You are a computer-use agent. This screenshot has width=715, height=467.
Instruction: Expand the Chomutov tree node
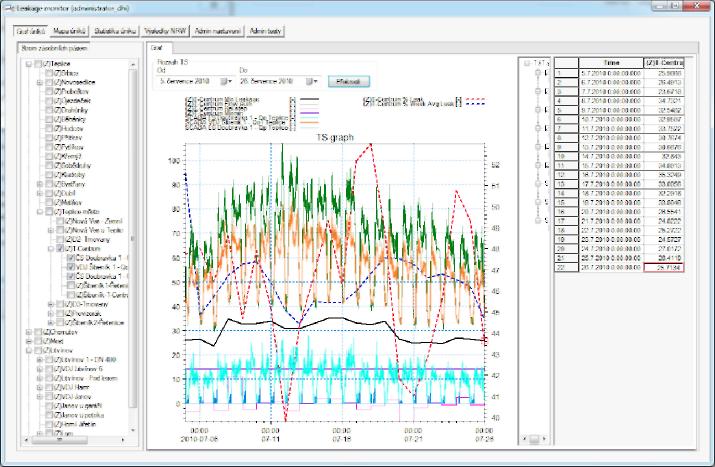pos(29,332)
